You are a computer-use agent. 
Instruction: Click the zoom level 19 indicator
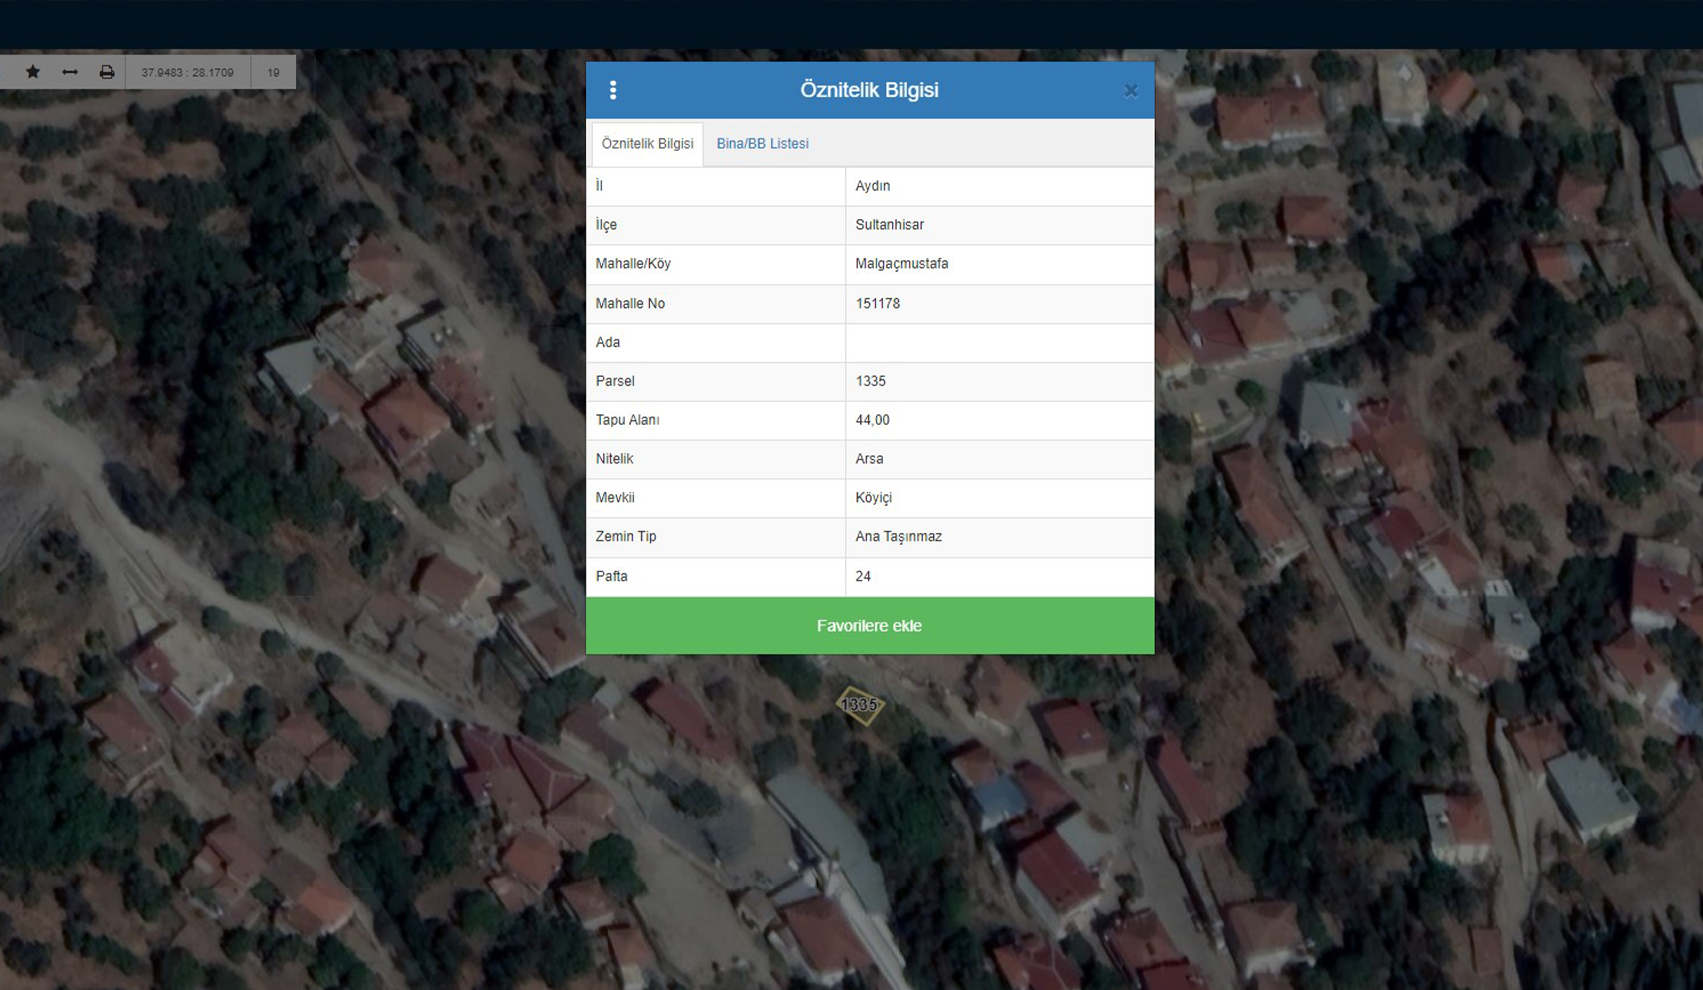coord(273,73)
